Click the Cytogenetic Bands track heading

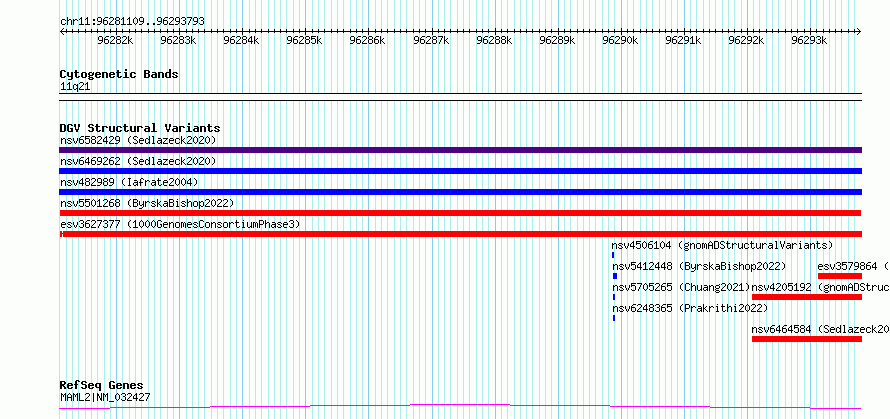coord(119,74)
